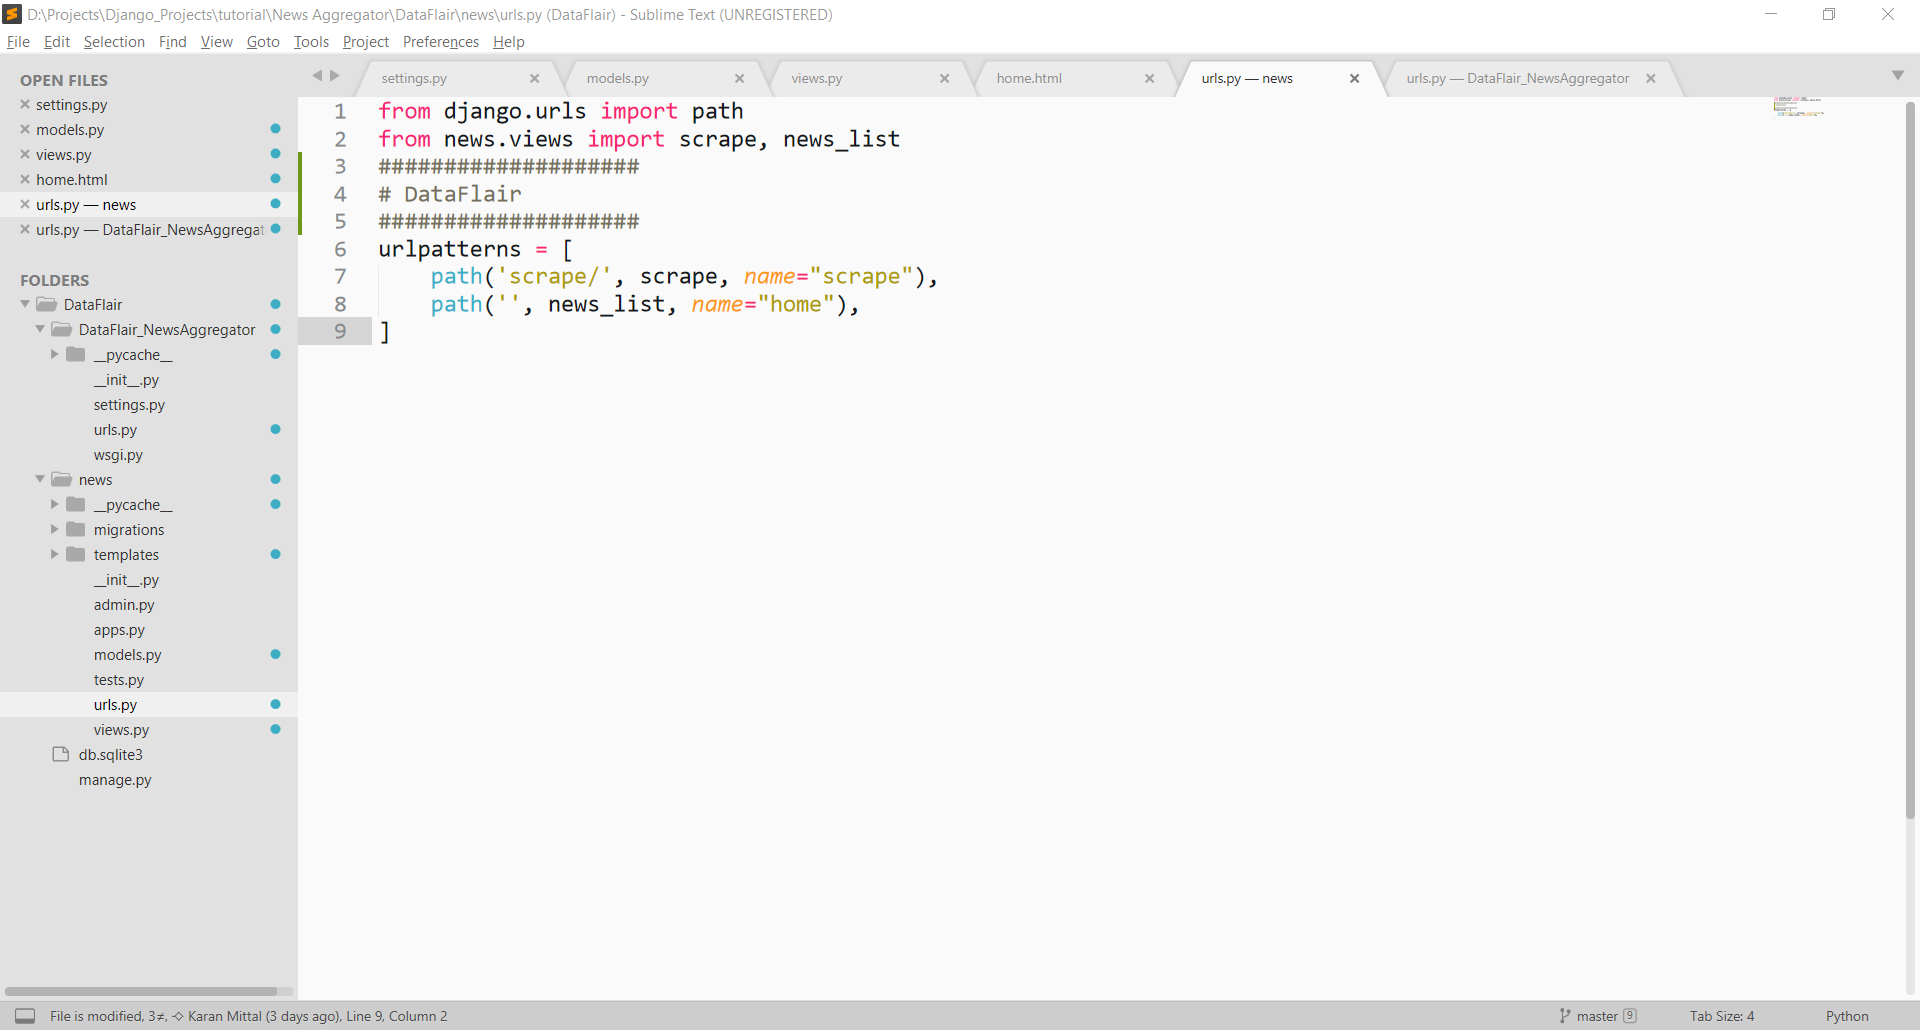Click the sidebar horizontal scrollbar
The width and height of the screenshot is (1920, 1030).
point(140,992)
